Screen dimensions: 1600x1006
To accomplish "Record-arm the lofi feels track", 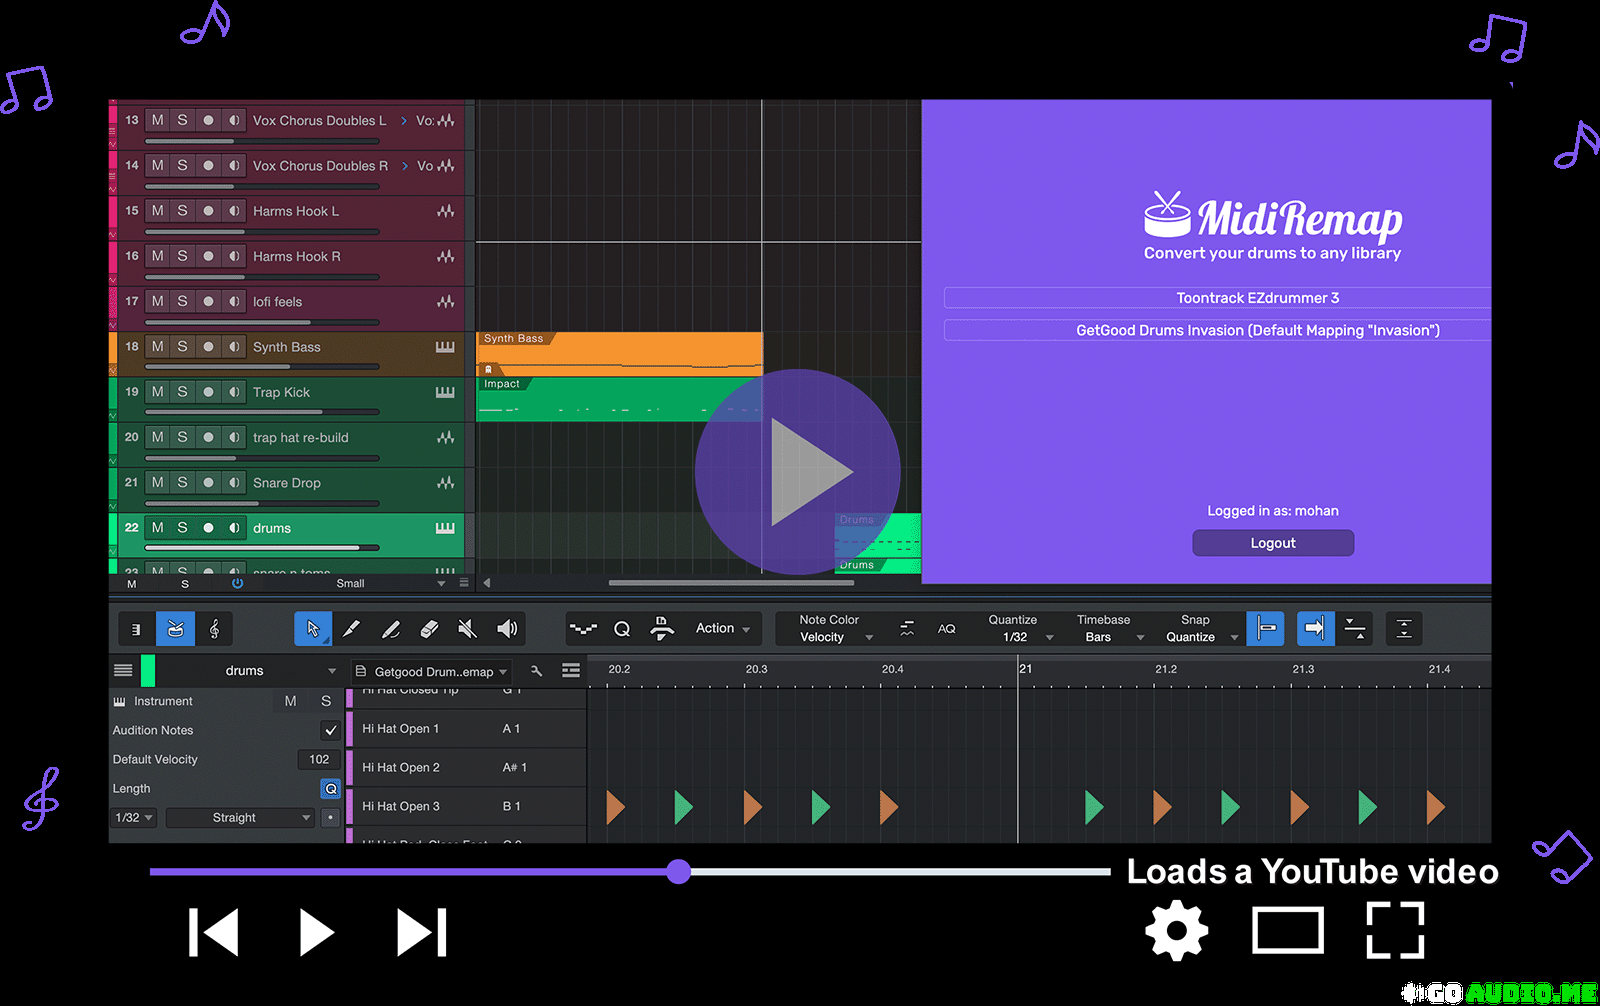I will pos(208,301).
